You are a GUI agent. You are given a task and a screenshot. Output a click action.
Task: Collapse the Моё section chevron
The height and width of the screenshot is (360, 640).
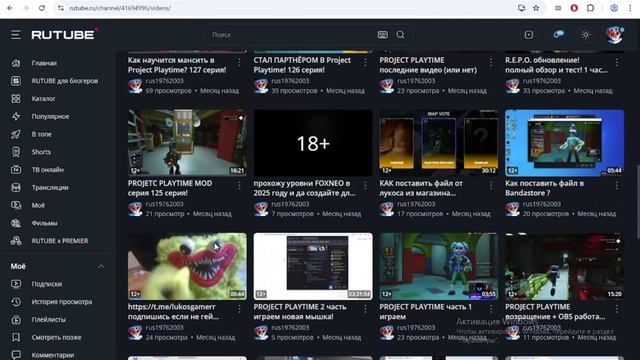pyautogui.click(x=101, y=267)
